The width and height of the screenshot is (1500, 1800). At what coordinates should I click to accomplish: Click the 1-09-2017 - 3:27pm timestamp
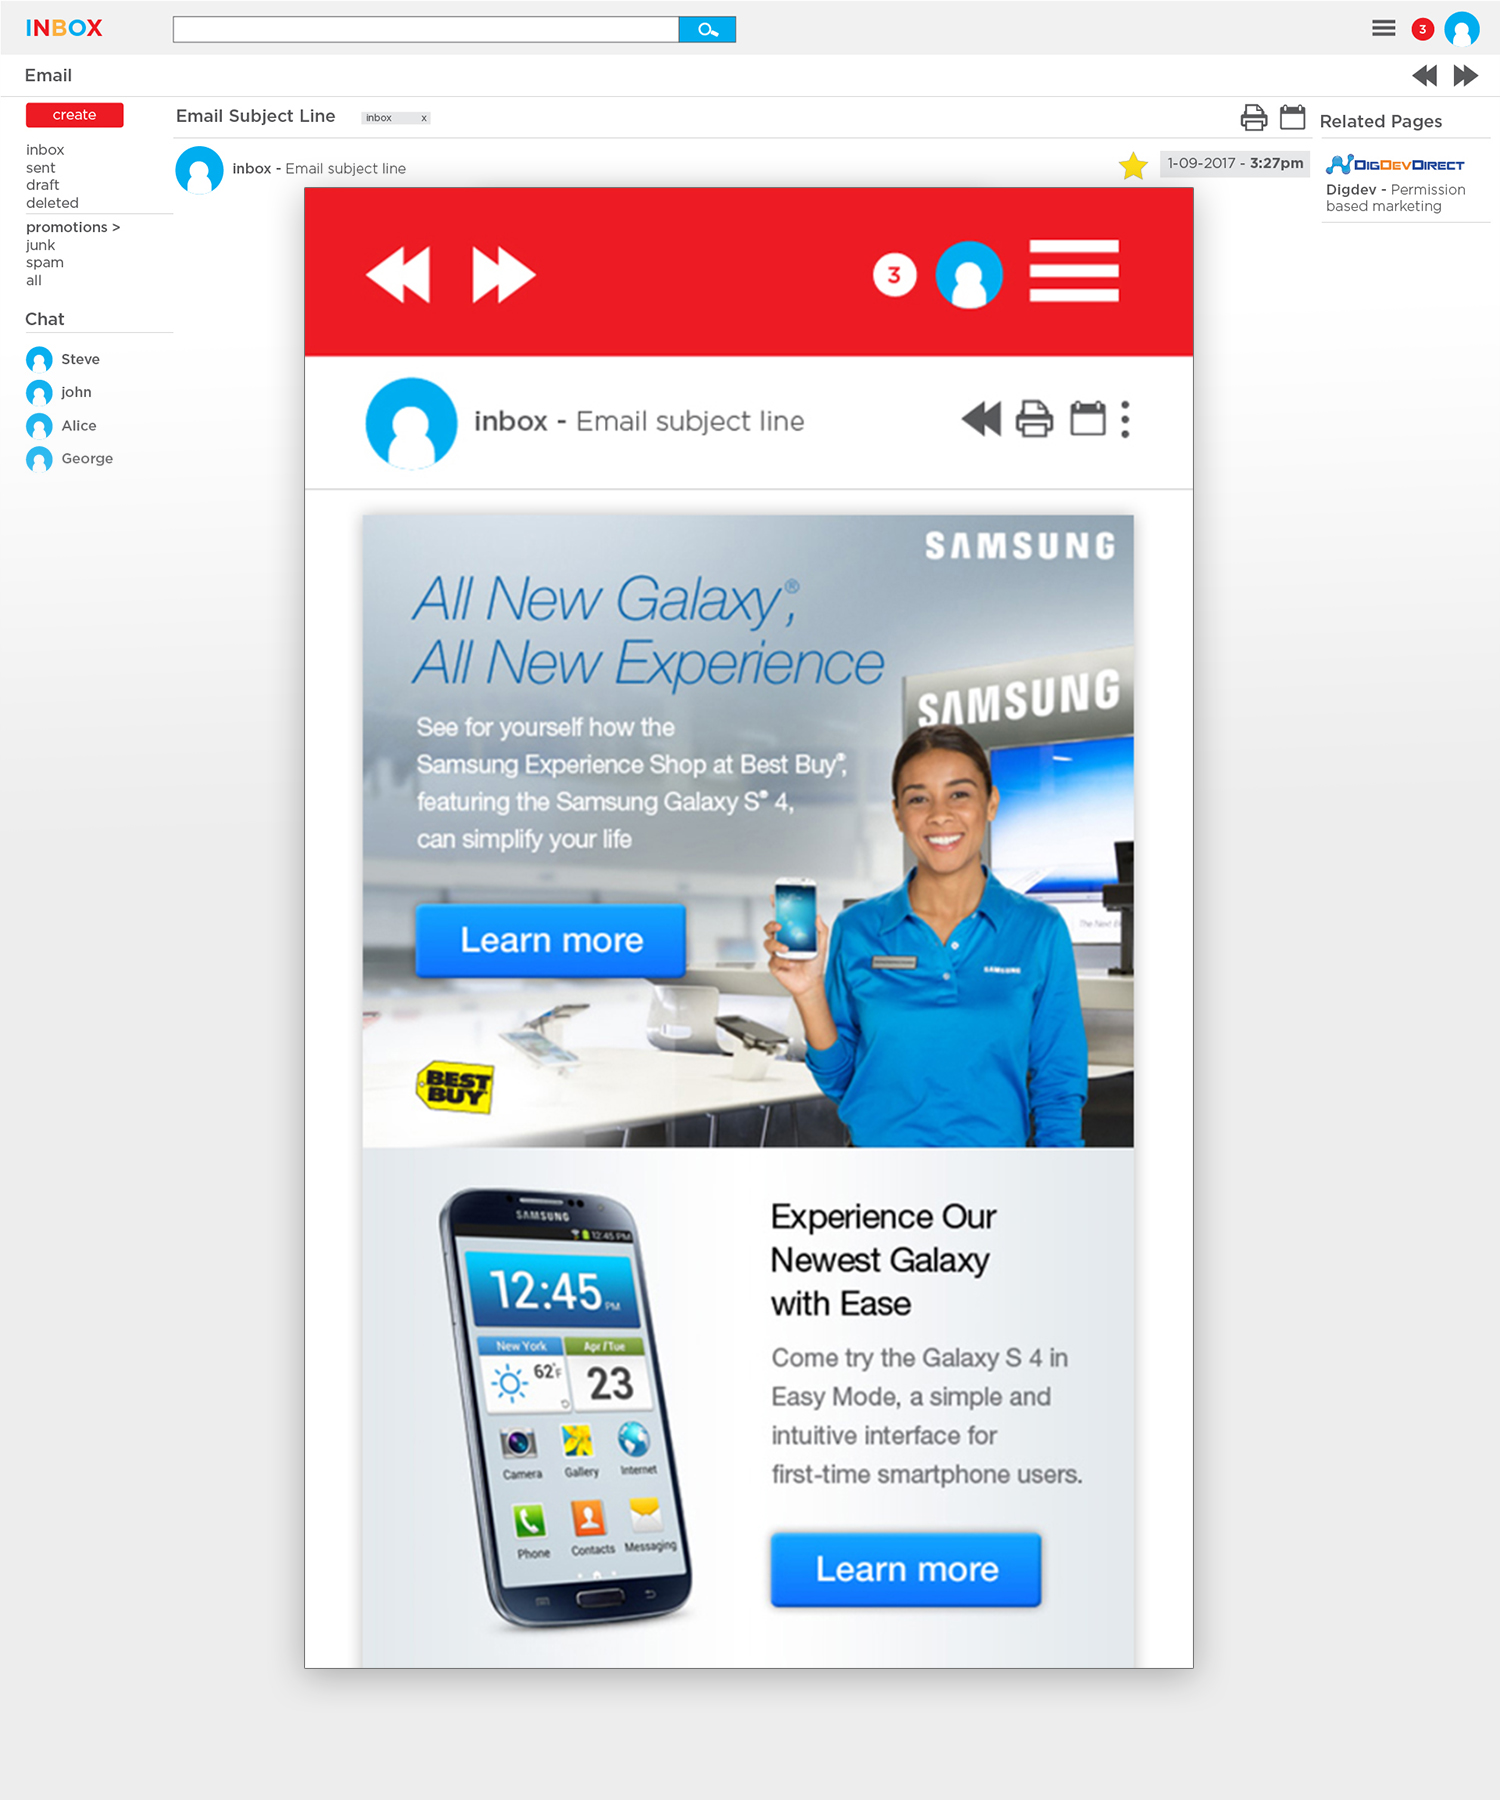click(x=1235, y=163)
